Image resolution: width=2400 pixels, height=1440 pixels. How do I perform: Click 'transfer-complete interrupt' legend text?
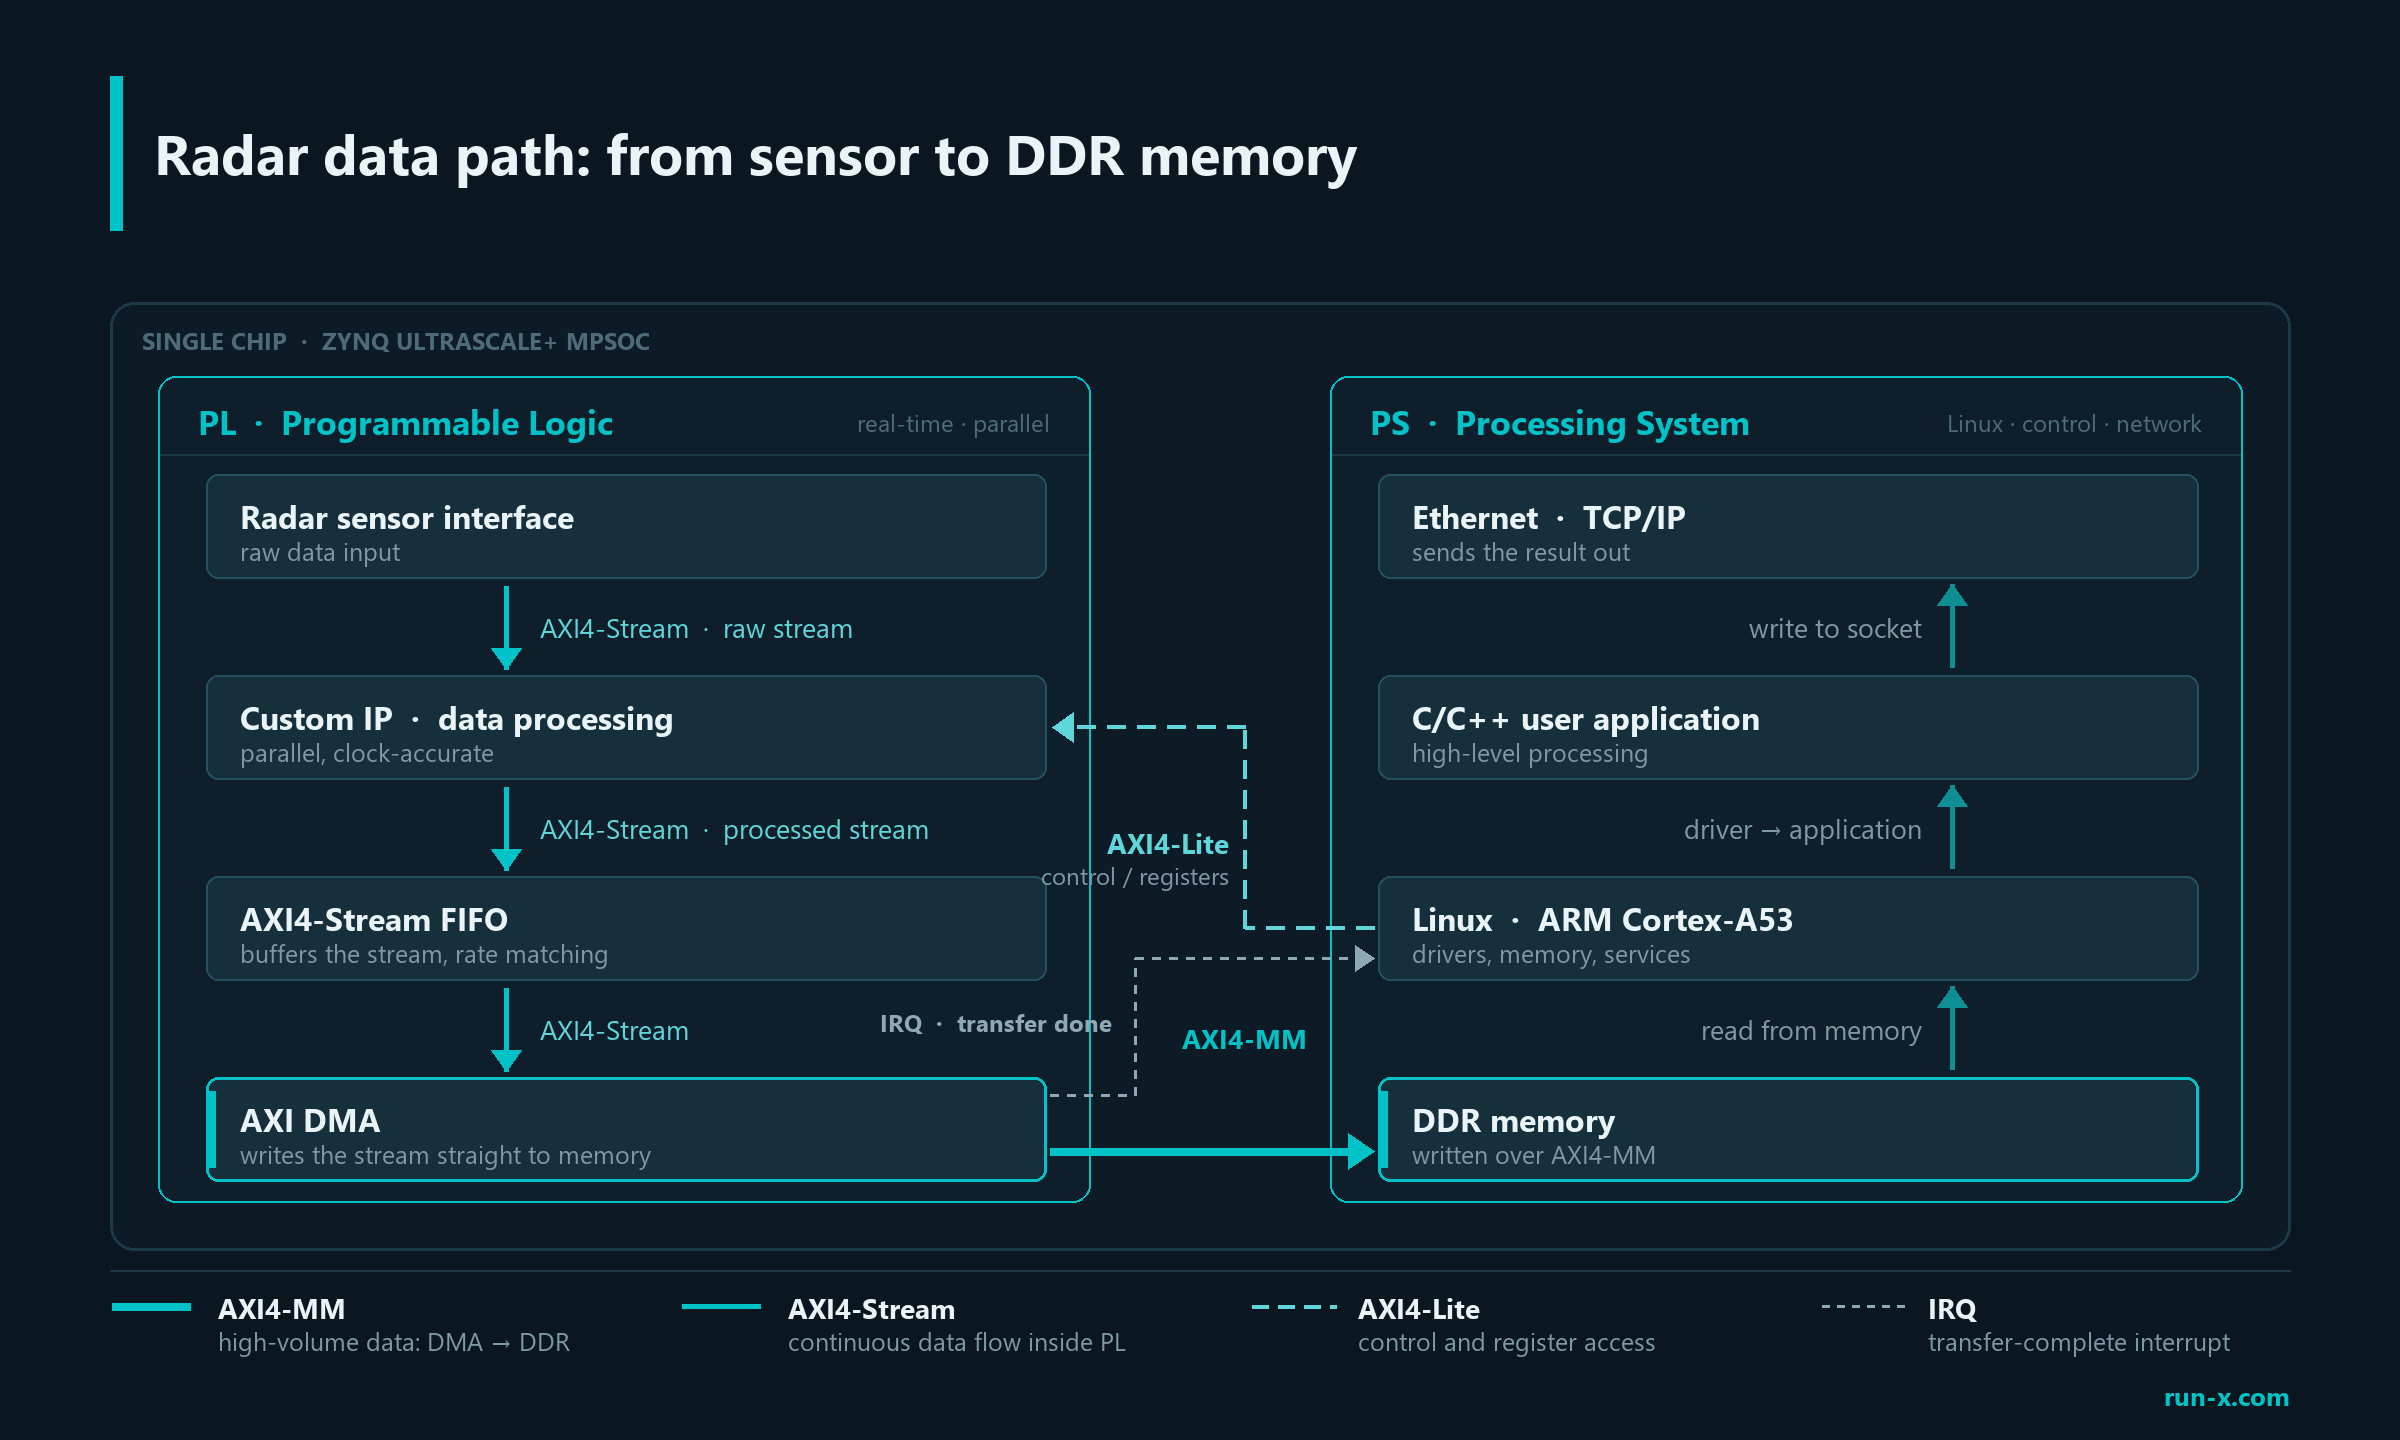pyautogui.click(x=2079, y=1343)
